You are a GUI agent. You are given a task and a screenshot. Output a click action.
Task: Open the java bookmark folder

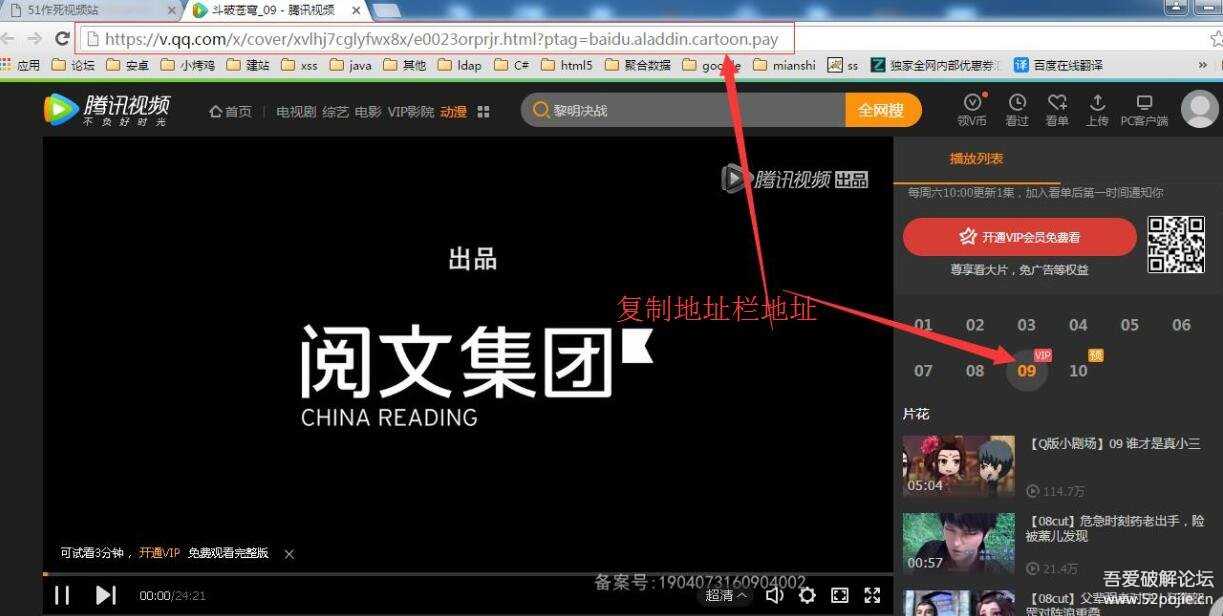(x=351, y=65)
